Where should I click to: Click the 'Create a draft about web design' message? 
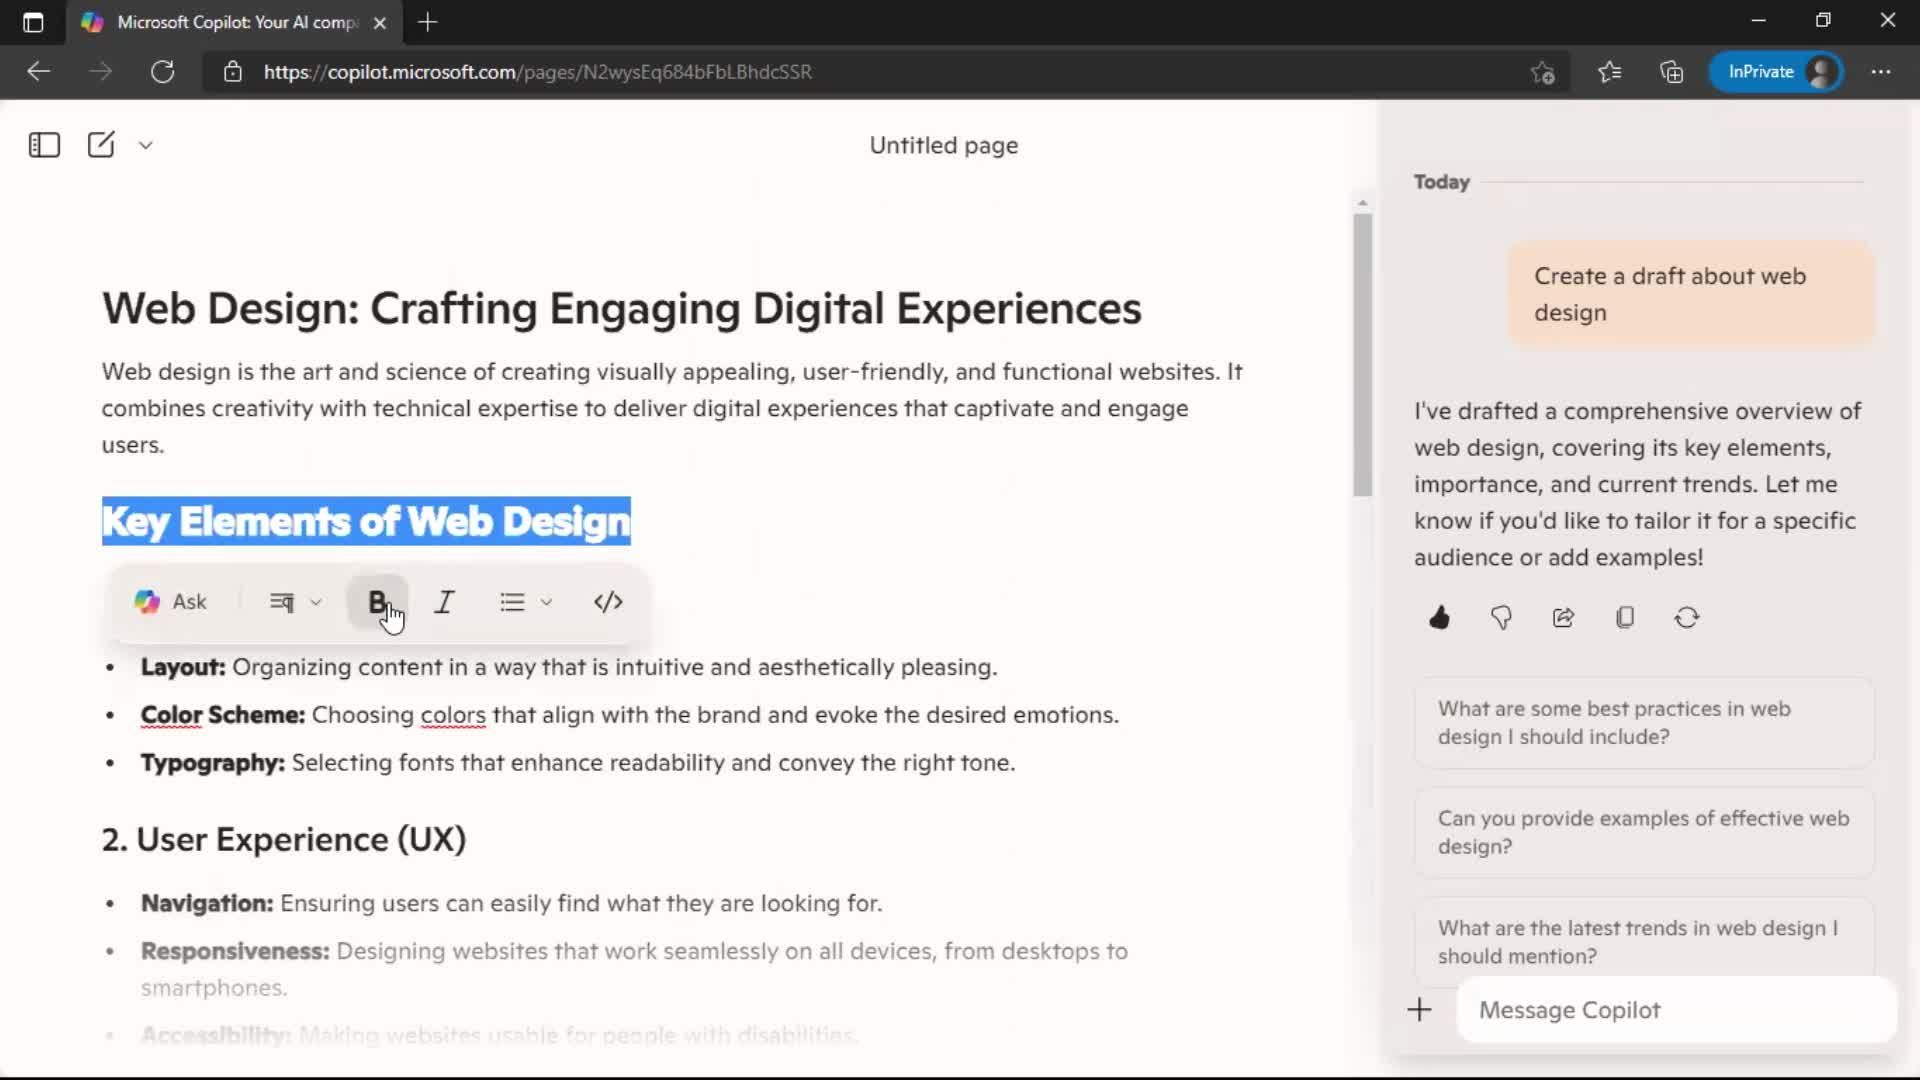pos(1690,294)
